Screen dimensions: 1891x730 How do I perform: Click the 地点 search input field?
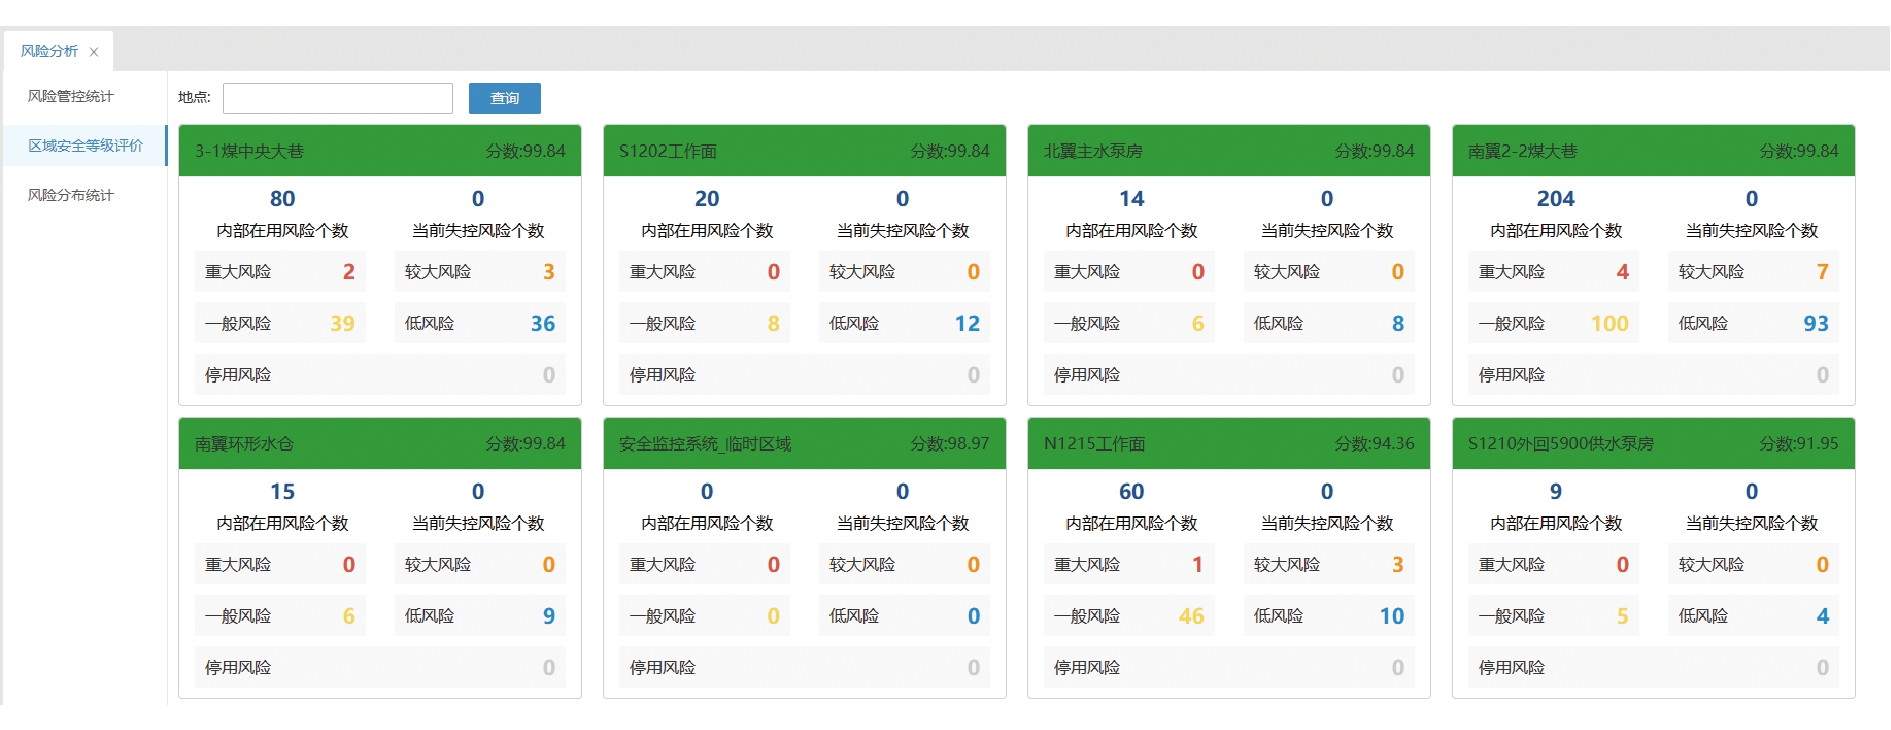337,98
